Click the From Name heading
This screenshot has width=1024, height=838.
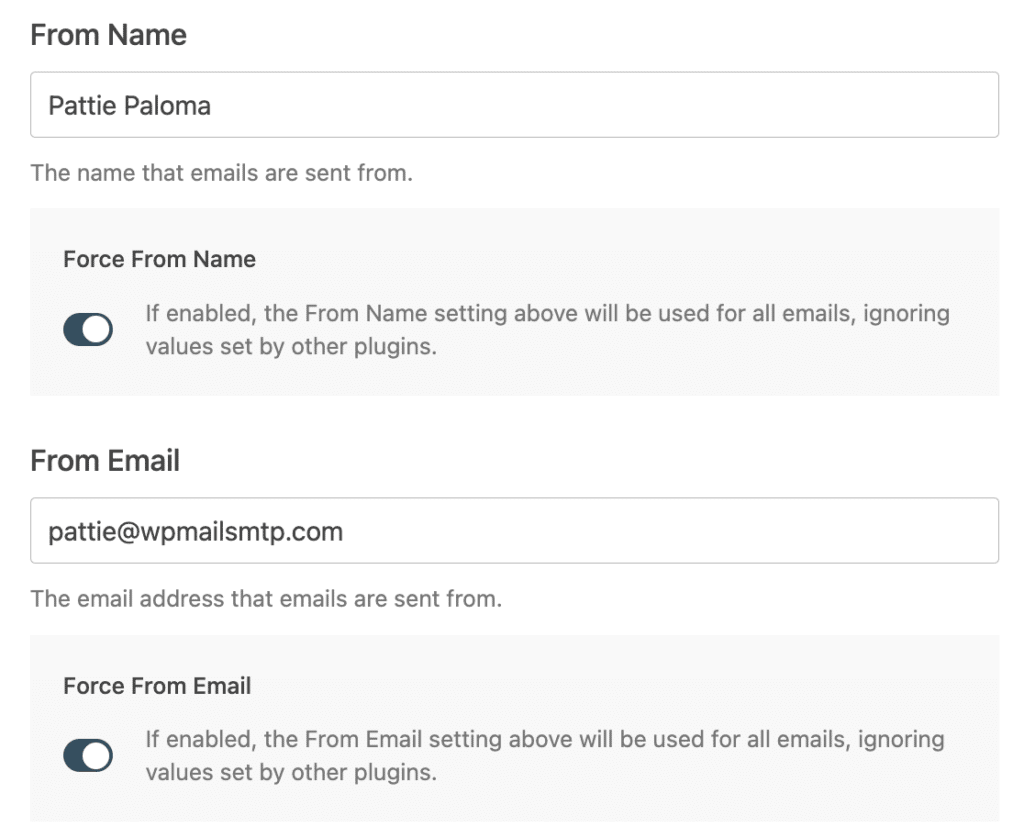coord(108,35)
